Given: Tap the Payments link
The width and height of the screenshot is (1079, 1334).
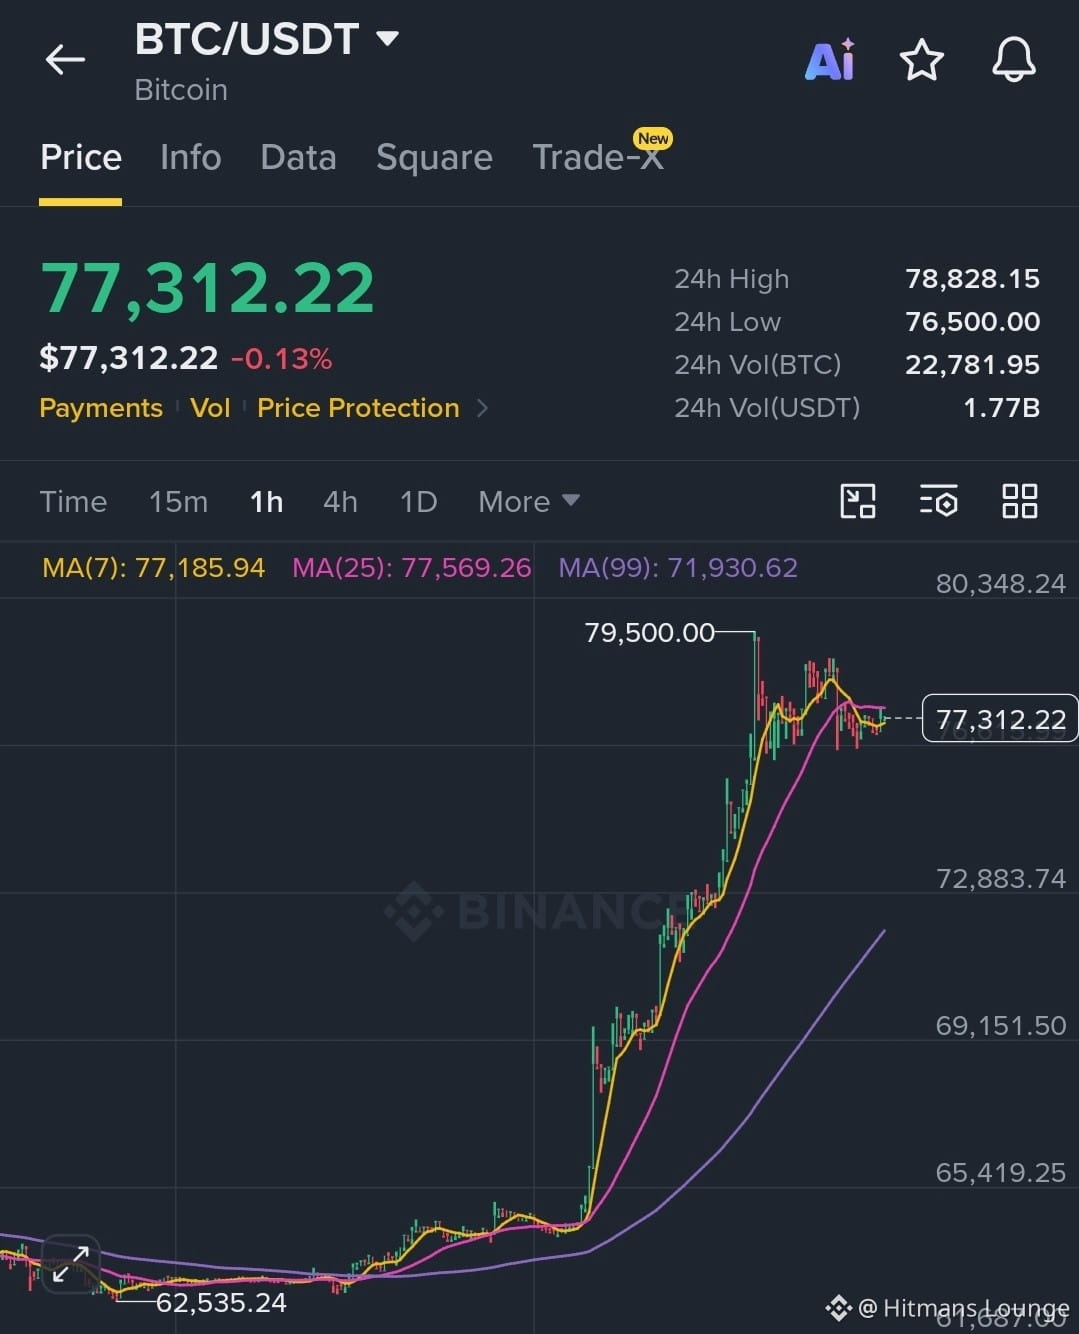Looking at the screenshot, I should (100, 408).
